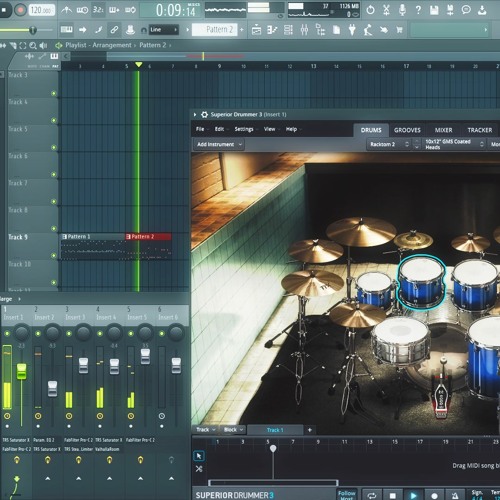Click the undo history clock icon
This screenshot has height=500, width=500.
coord(370,10)
